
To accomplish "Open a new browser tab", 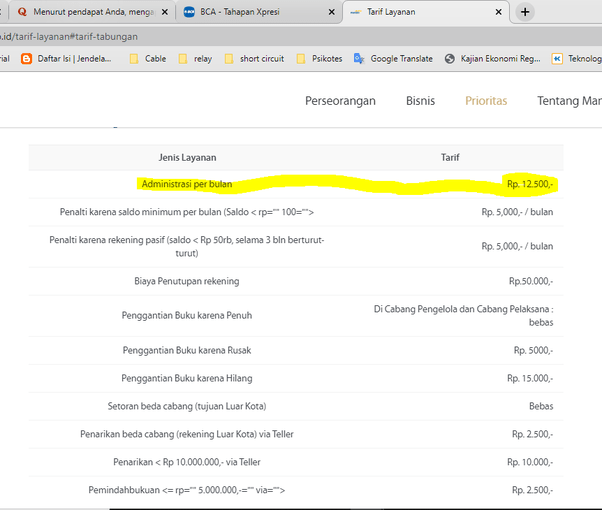I will tap(525, 12).
